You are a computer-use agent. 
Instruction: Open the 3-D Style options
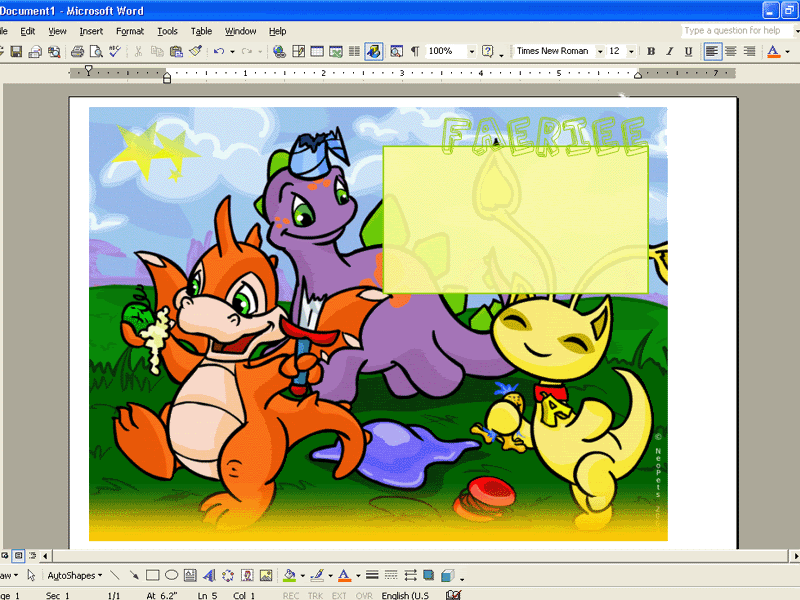(x=447, y=576)
